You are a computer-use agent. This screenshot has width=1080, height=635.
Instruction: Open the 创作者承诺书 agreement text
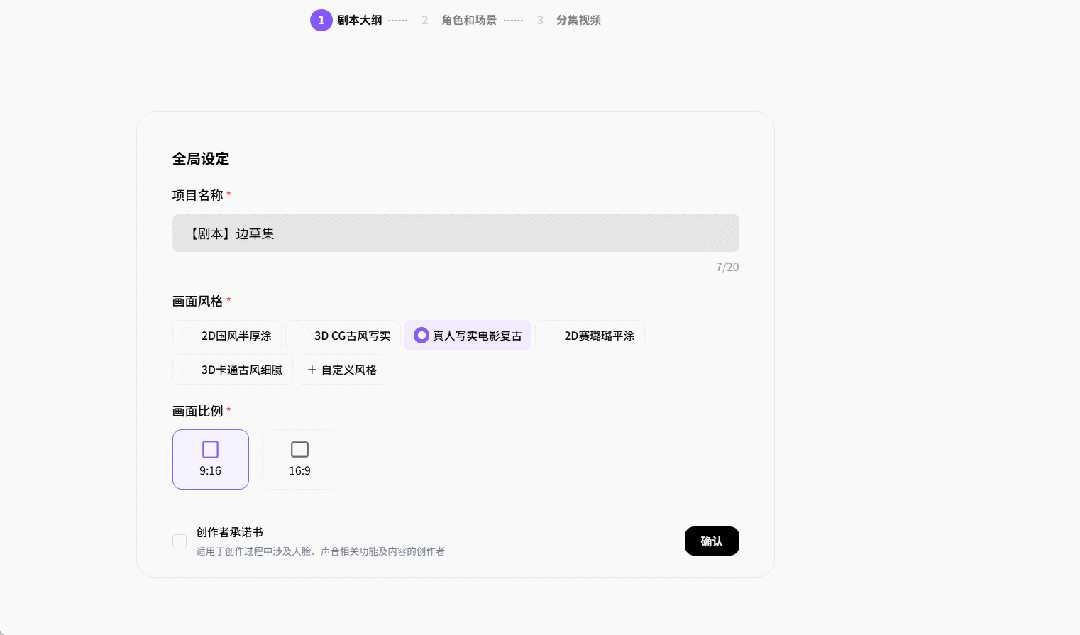(x=230, y=532)
